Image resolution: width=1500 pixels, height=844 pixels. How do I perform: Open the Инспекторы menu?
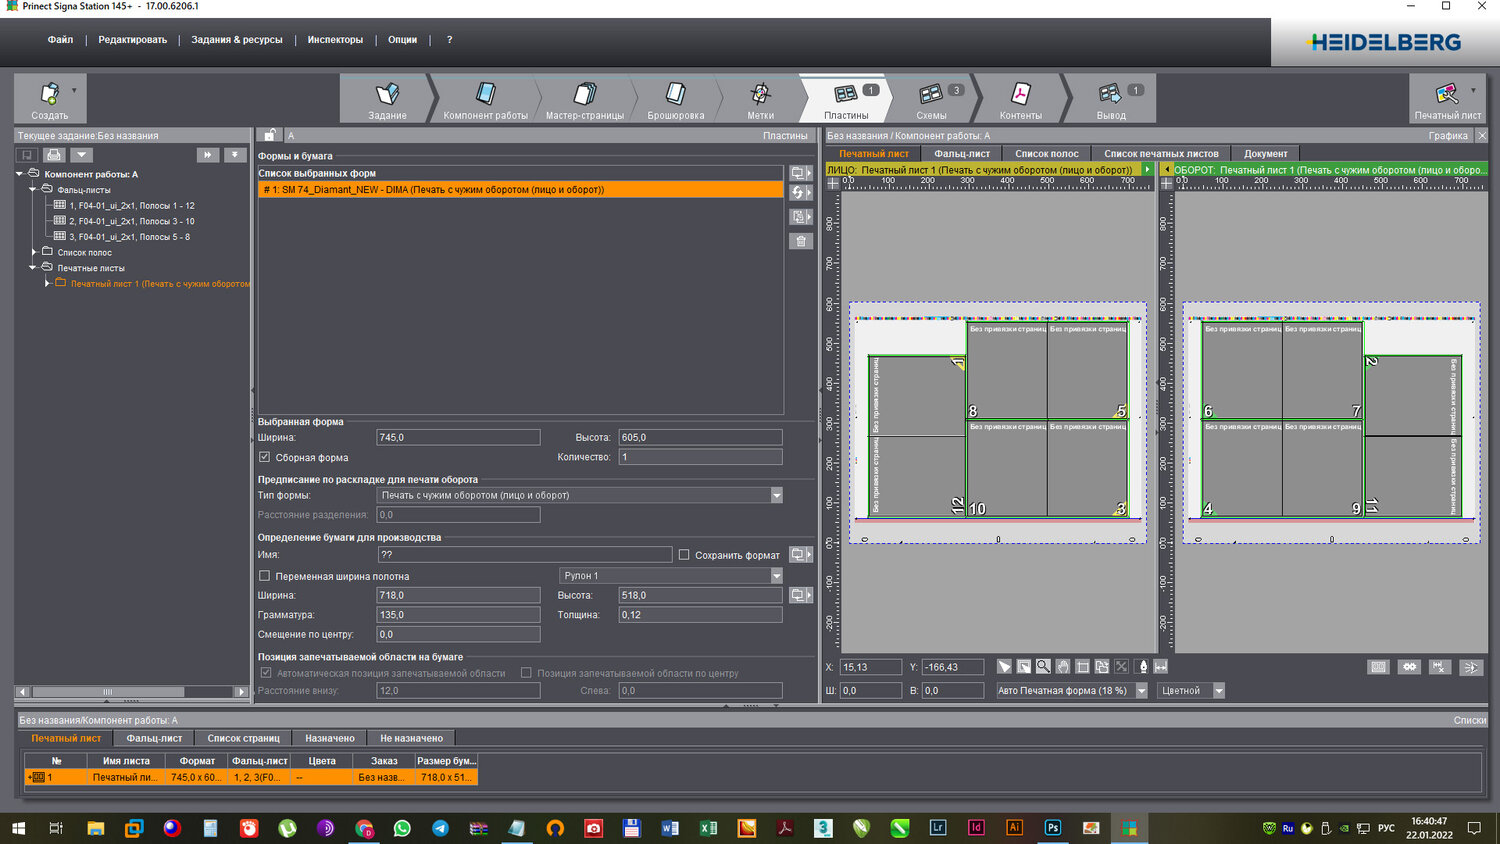(x=335, y=40)
